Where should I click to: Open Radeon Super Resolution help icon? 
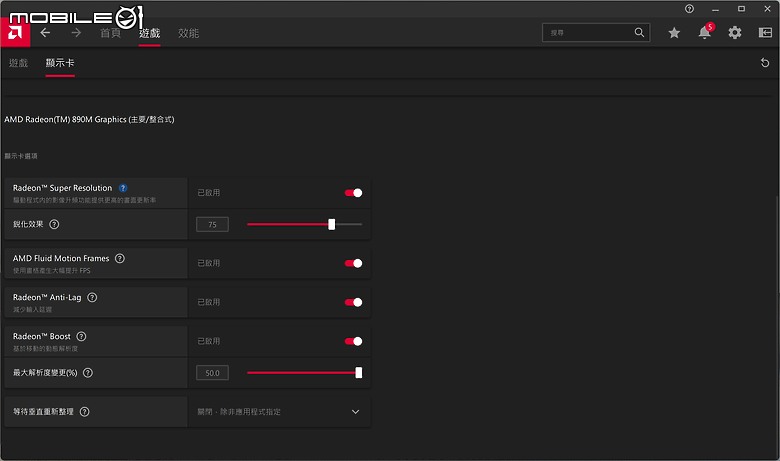(123, 188)
